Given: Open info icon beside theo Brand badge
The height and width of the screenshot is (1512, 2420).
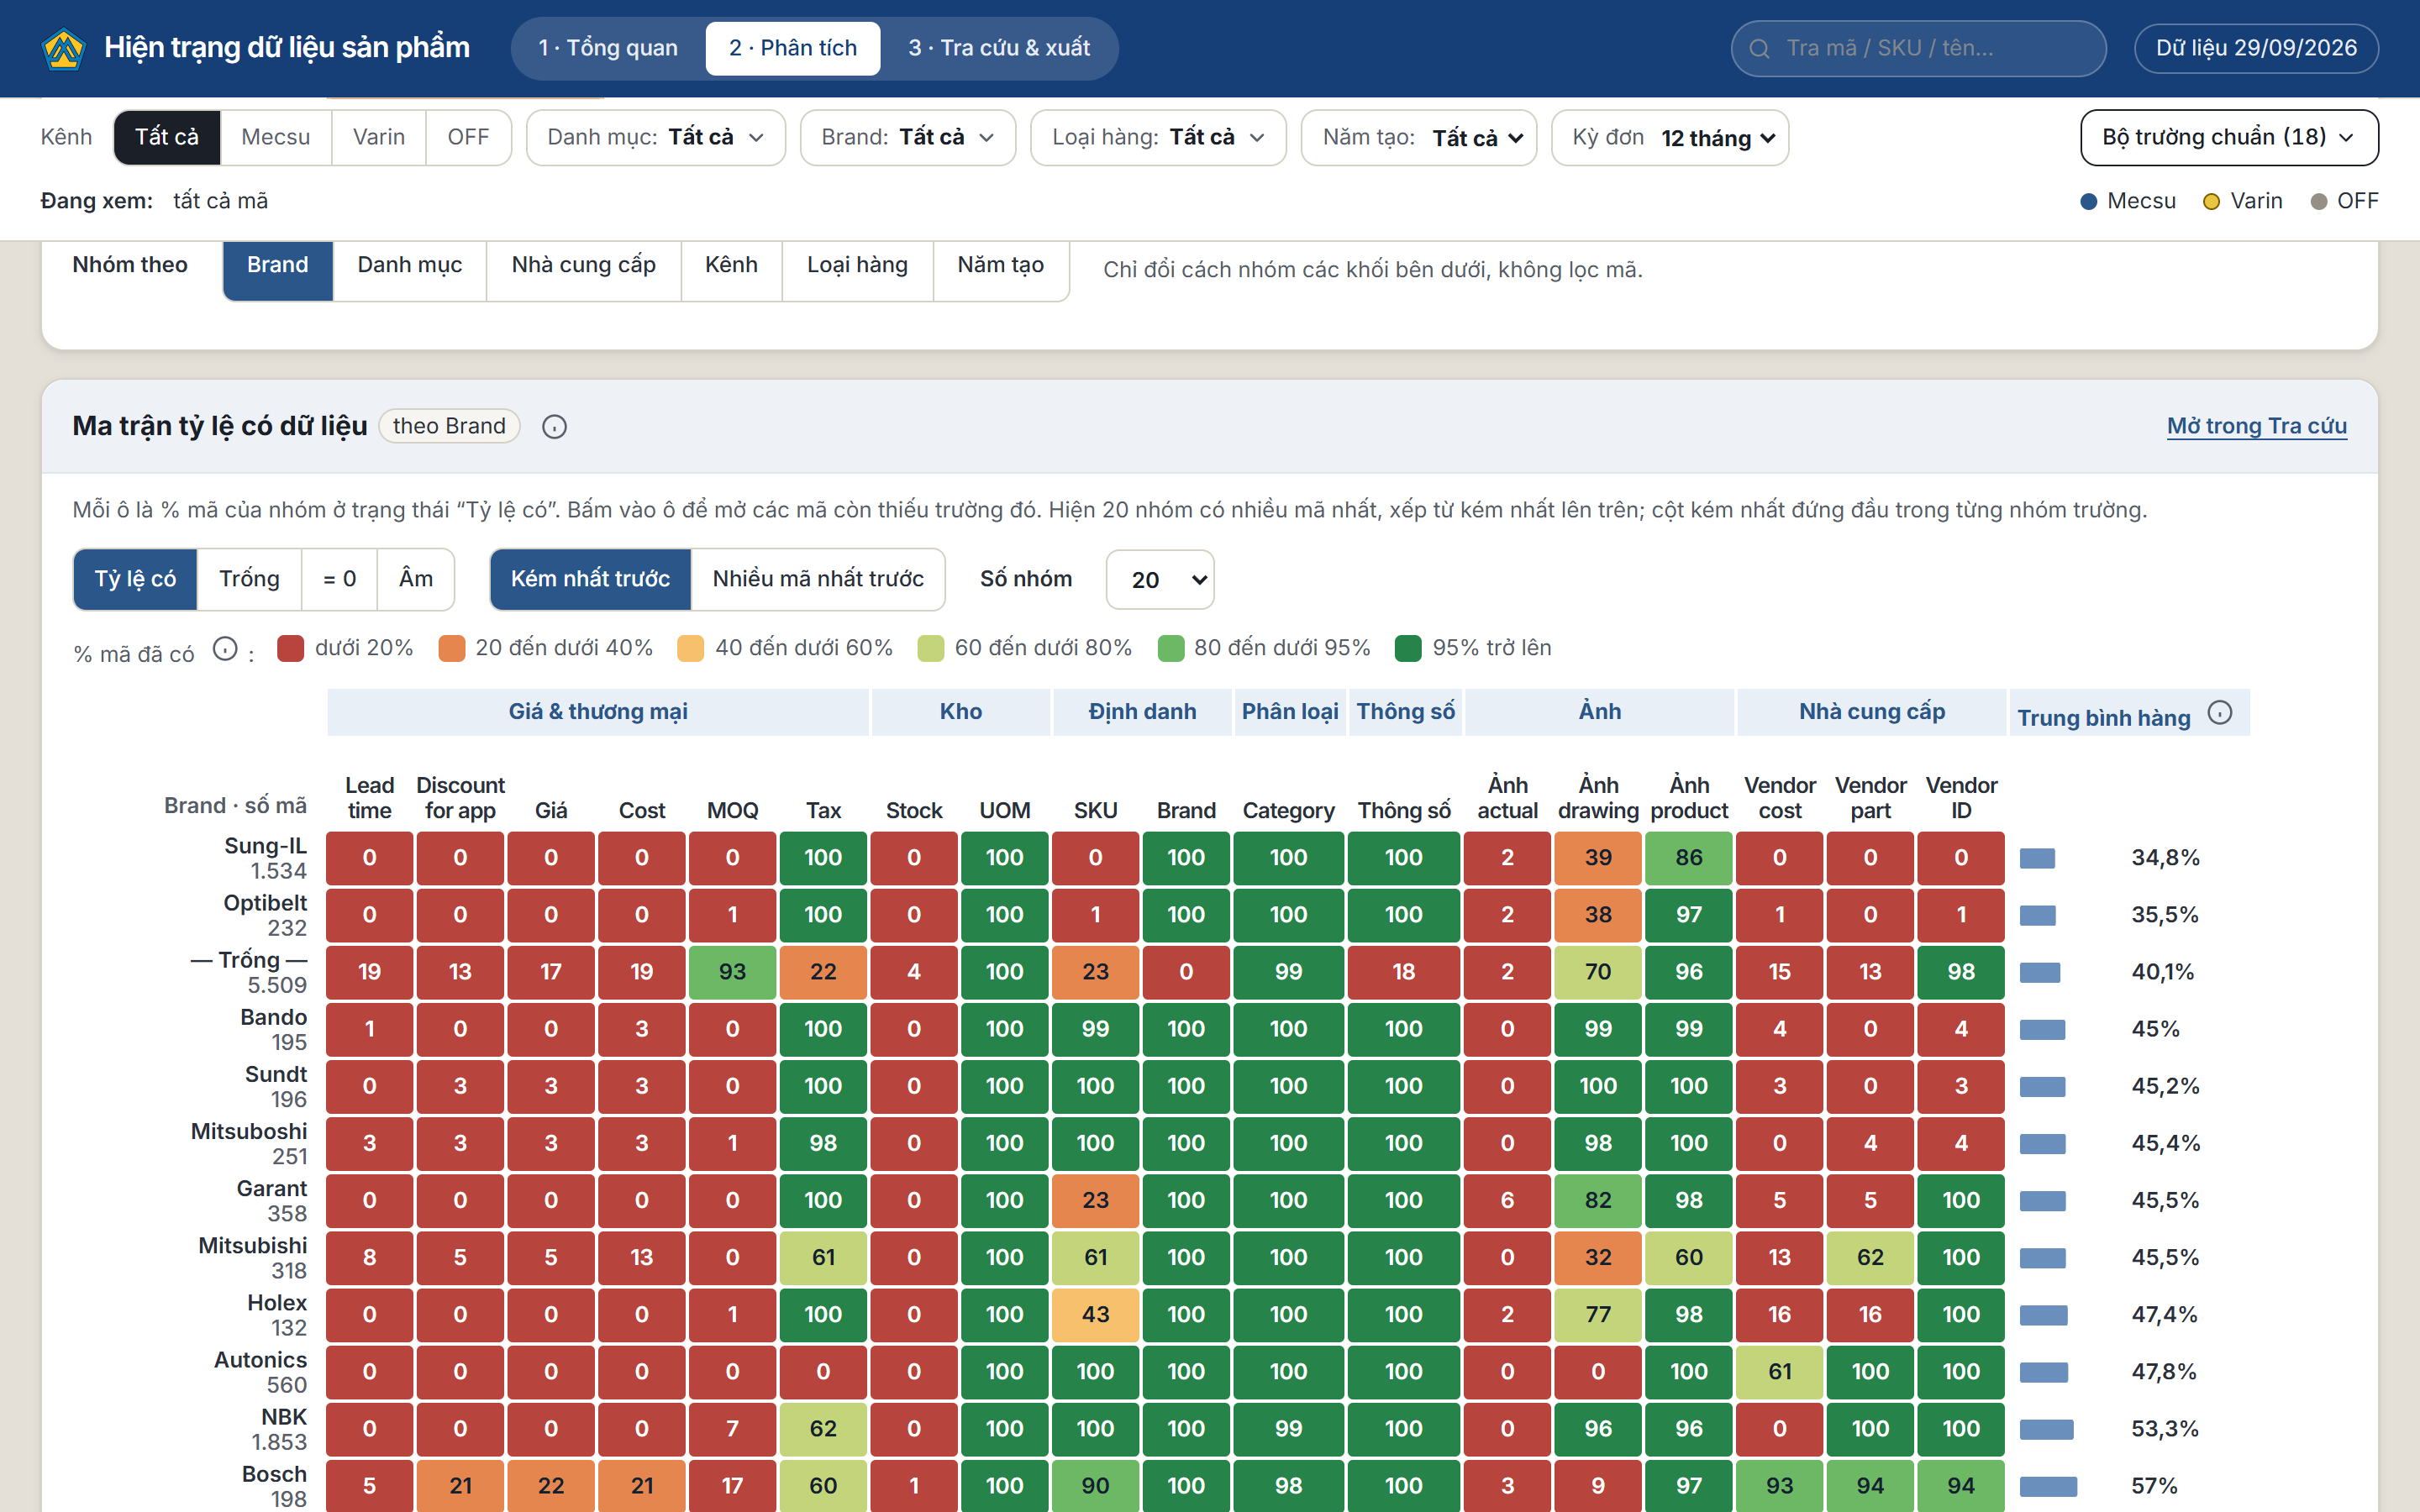Looking at the screenshot, I should (554, 427).
